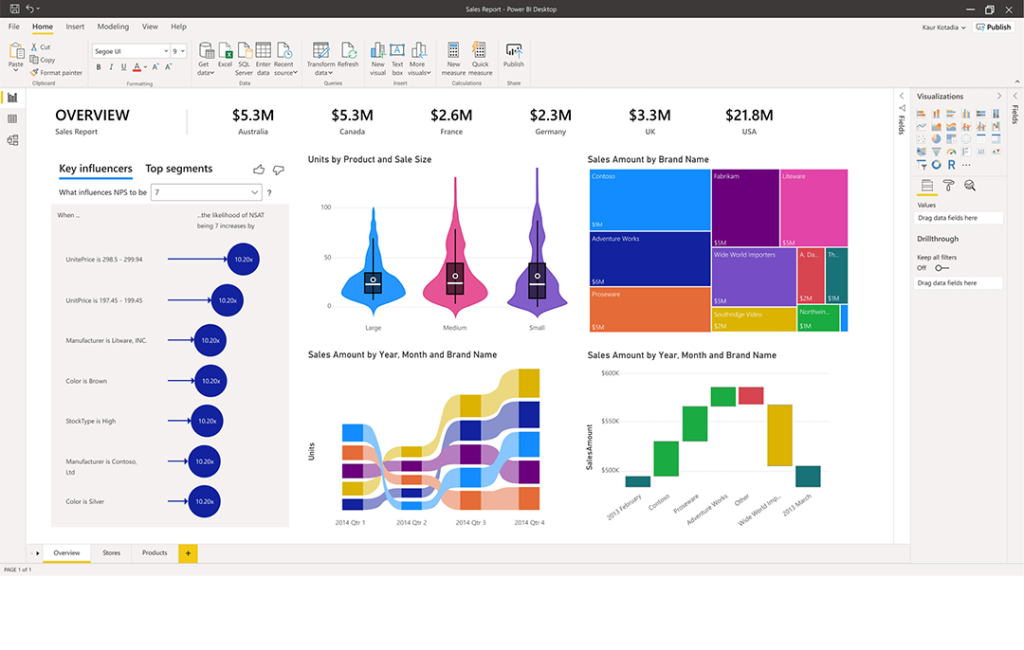Toggle Underline formatting
Image resolution: width=1024 pixels, height=650 pixels.
point(123,67)
